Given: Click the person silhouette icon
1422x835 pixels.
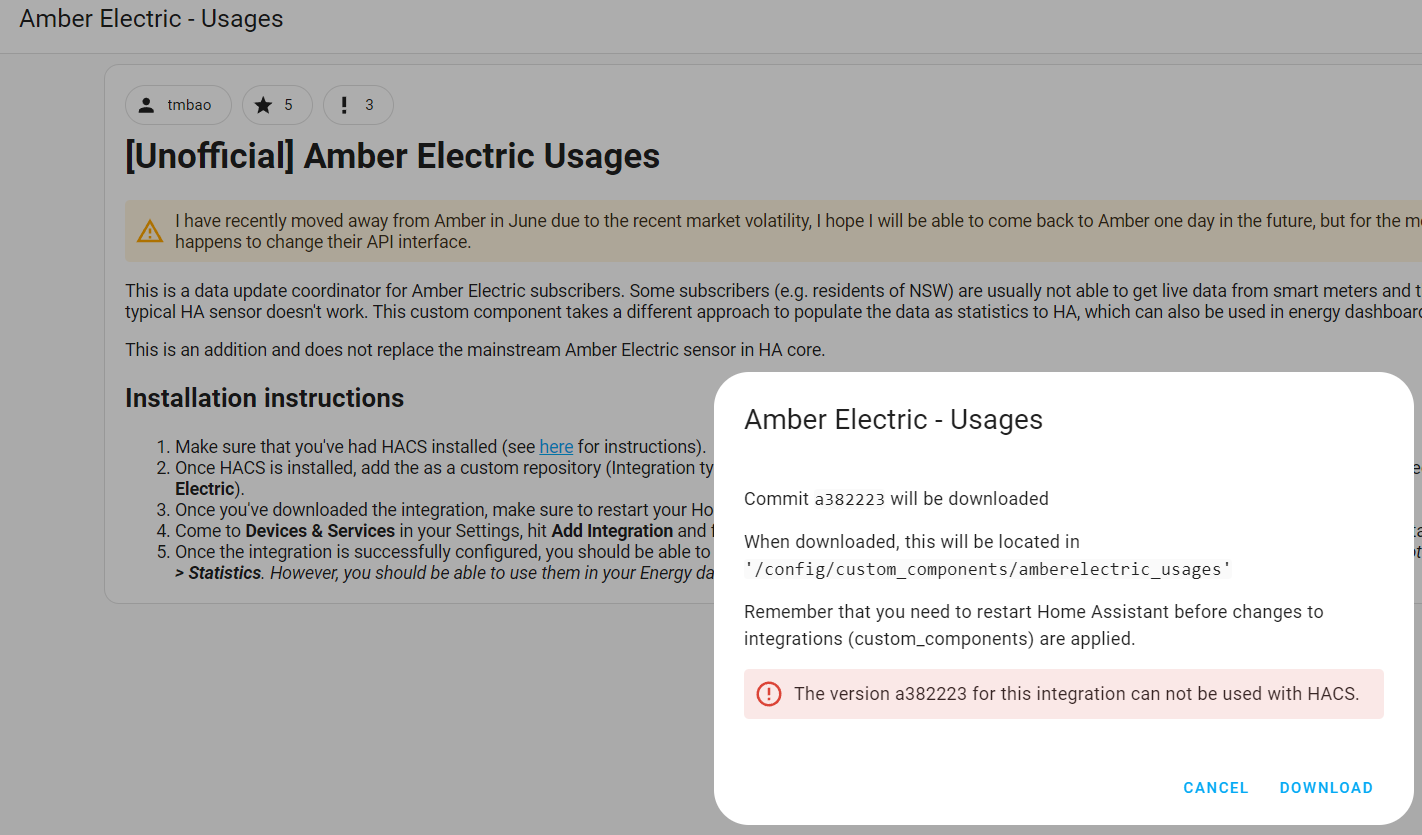Looking at the screenshot, I should pyautogui.click(x=147, y=104).
